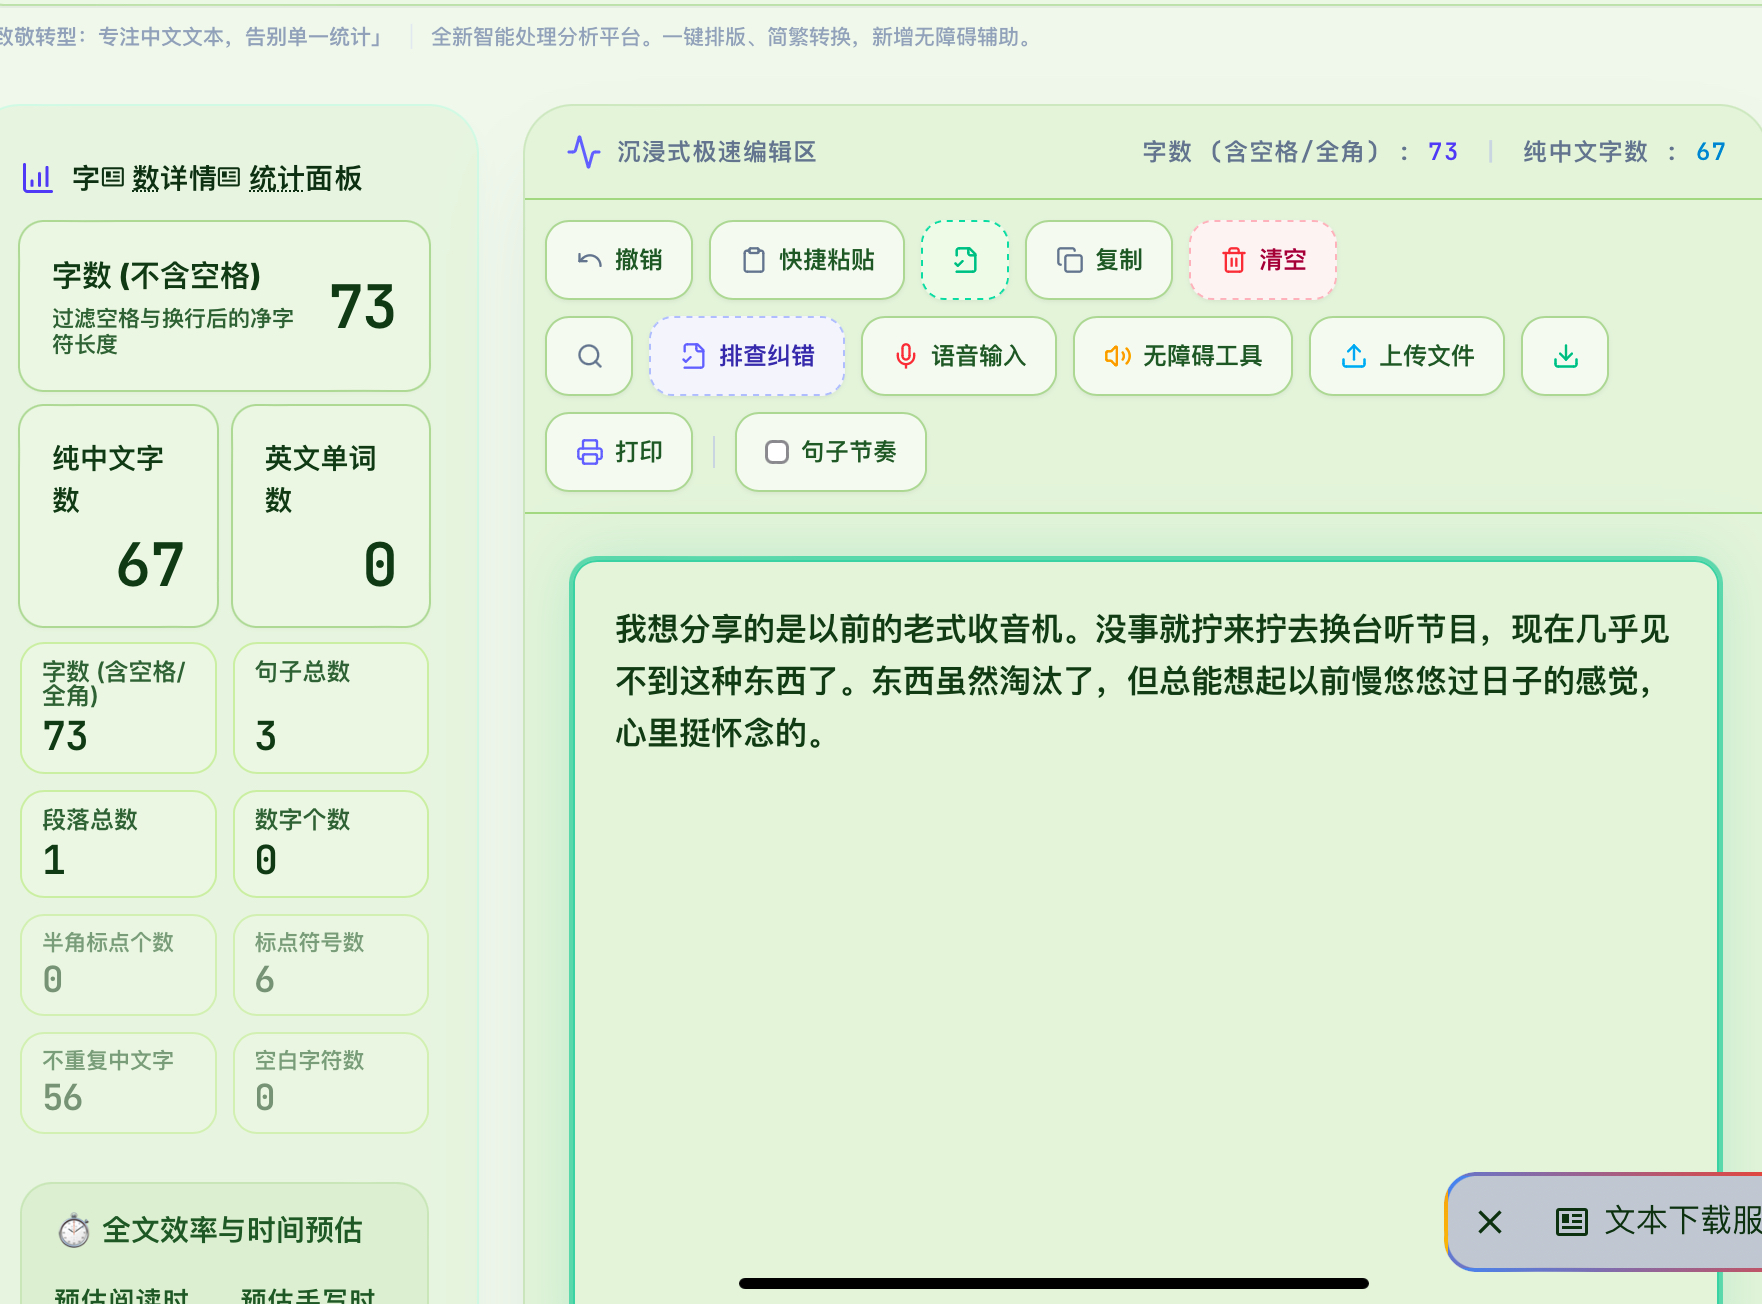This screenshot has width=1762, height=1304.
Task: Click the microphone icon in 语音输入
Action: pyautogui.click(x=906, y=356)
